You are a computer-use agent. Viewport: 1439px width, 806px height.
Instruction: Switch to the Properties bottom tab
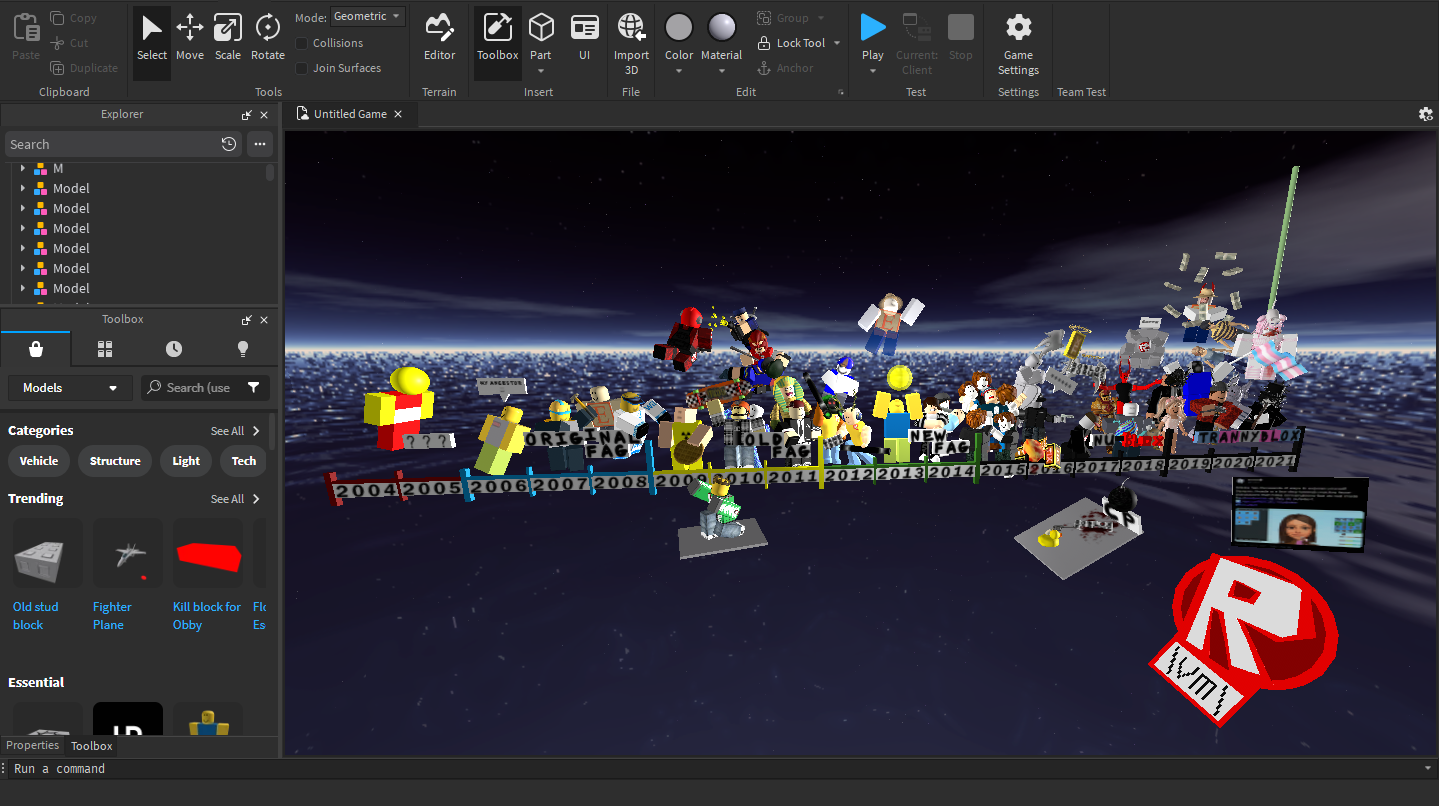[33, 745]
